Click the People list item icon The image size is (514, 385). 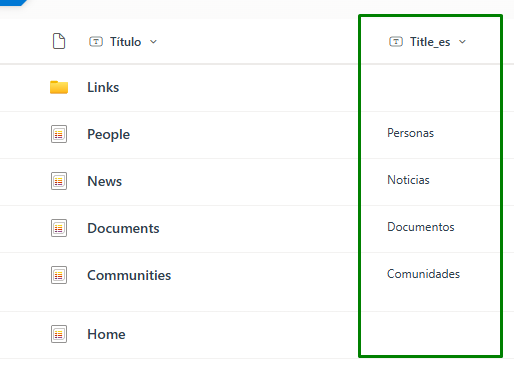[59, 134]
